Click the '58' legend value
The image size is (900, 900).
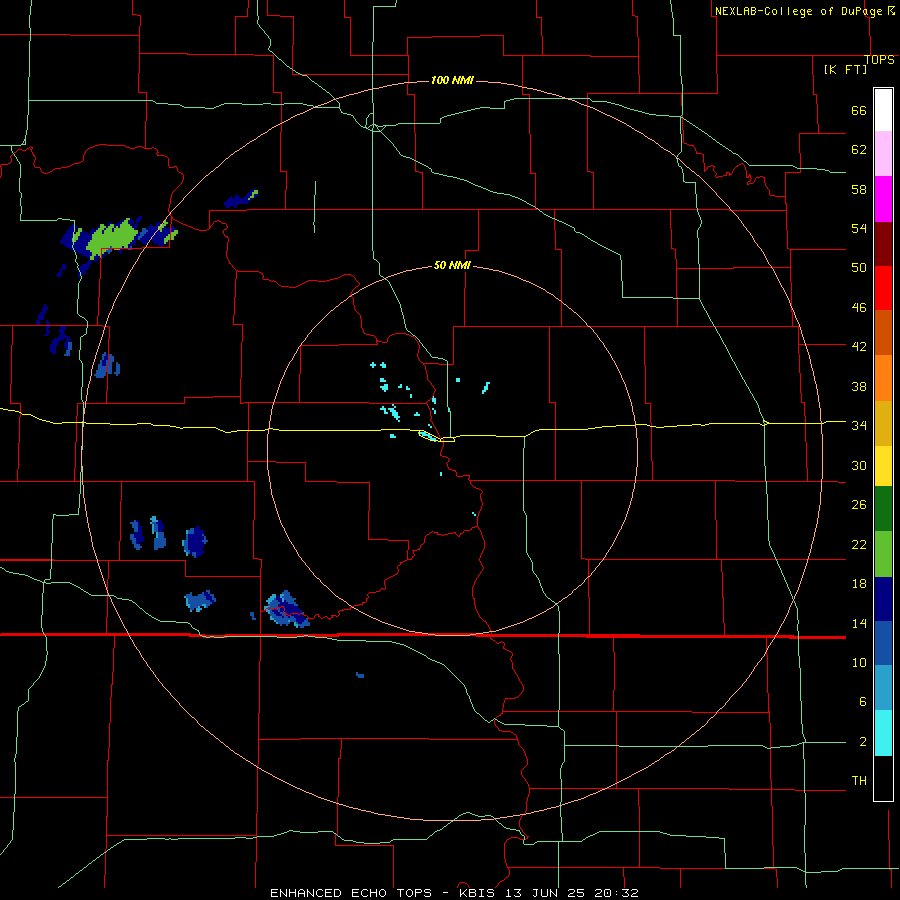(x=859, y=189)
